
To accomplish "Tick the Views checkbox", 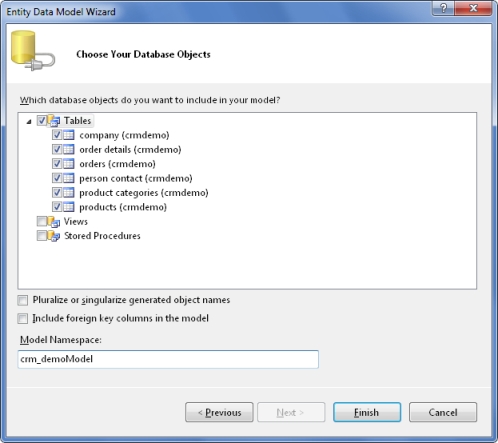I will (42, 221).
